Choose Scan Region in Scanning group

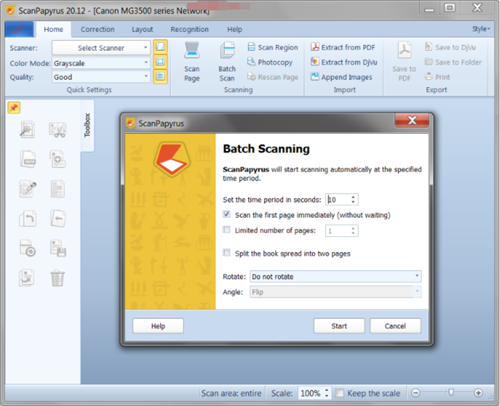pyautogui.click(x=273, y=47)
